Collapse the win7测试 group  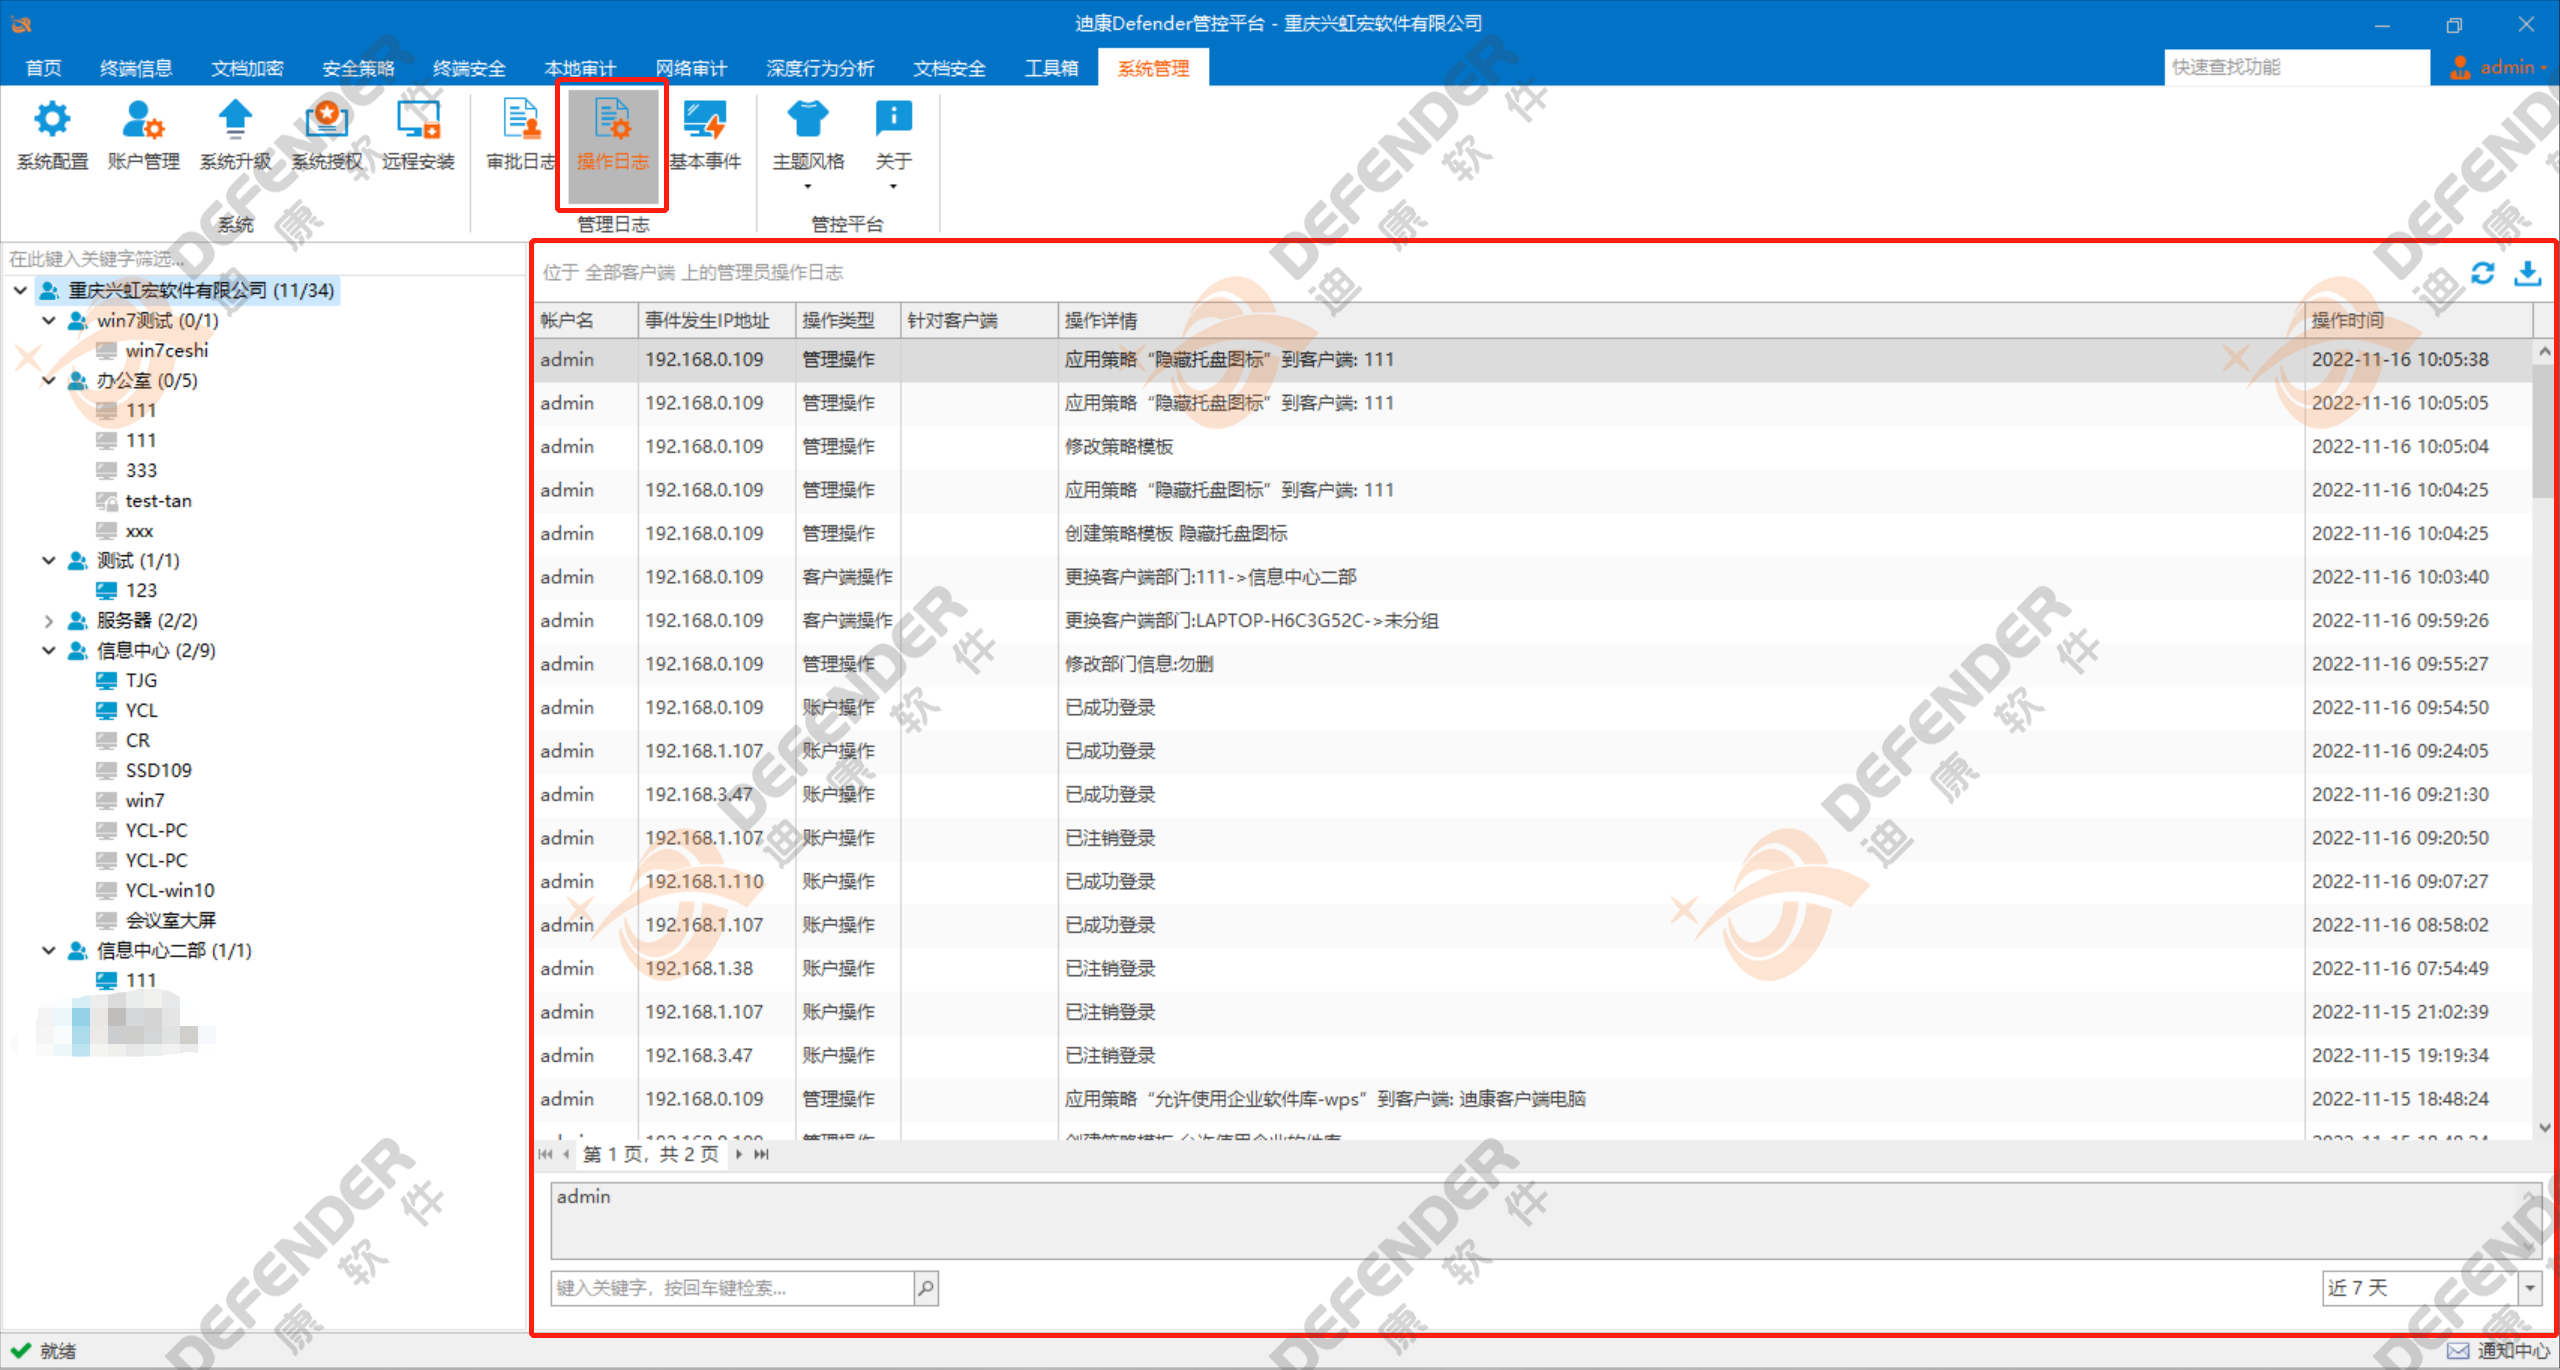48,320
